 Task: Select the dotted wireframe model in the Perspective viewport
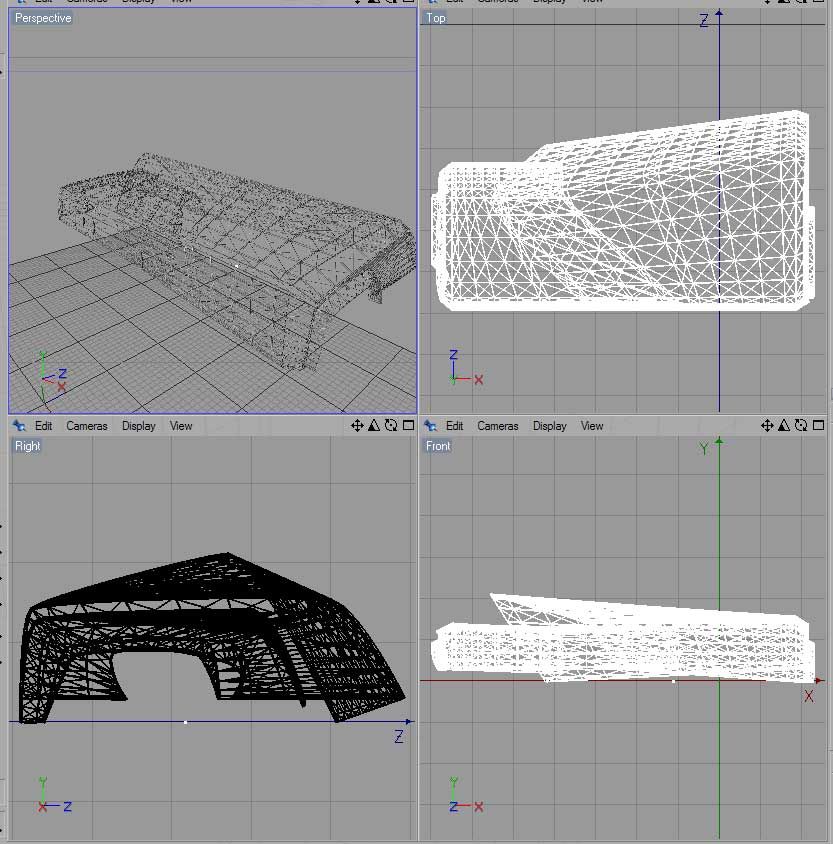point(237,261)
